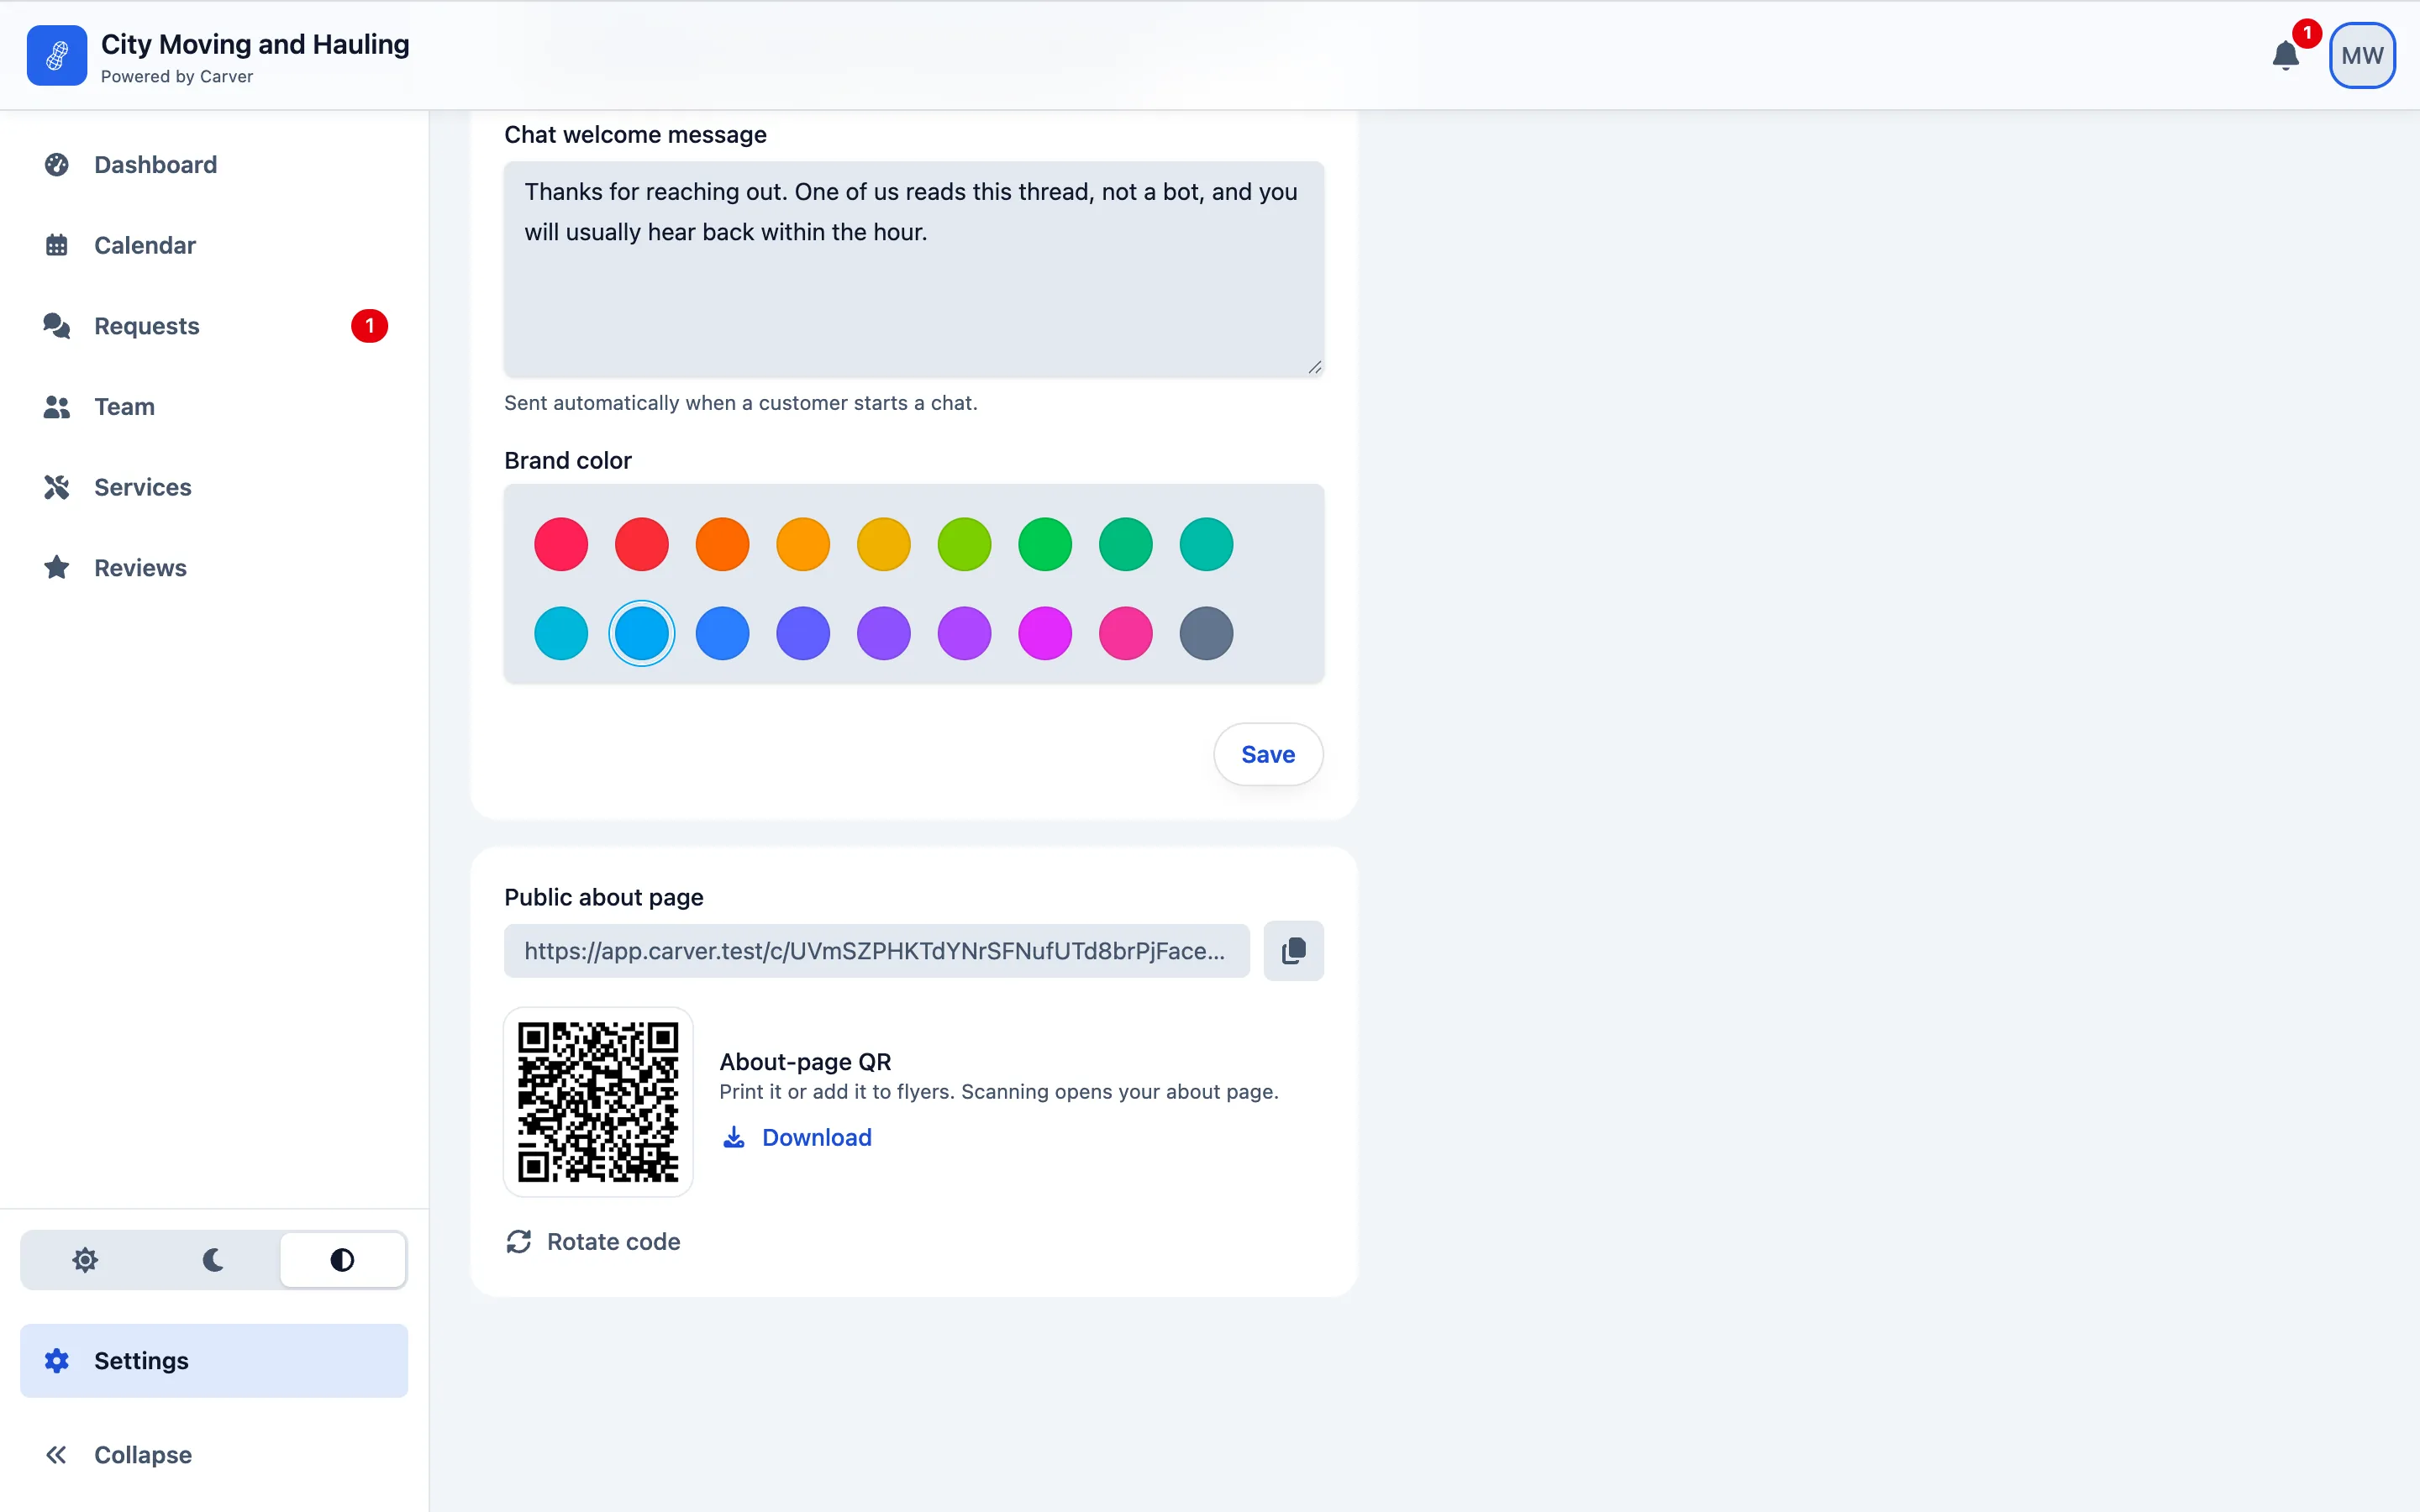Viewport: 2420px width, 1512px height.
Task: Click the Dashboard gauge icon
Action: click(x=57, y=164)
